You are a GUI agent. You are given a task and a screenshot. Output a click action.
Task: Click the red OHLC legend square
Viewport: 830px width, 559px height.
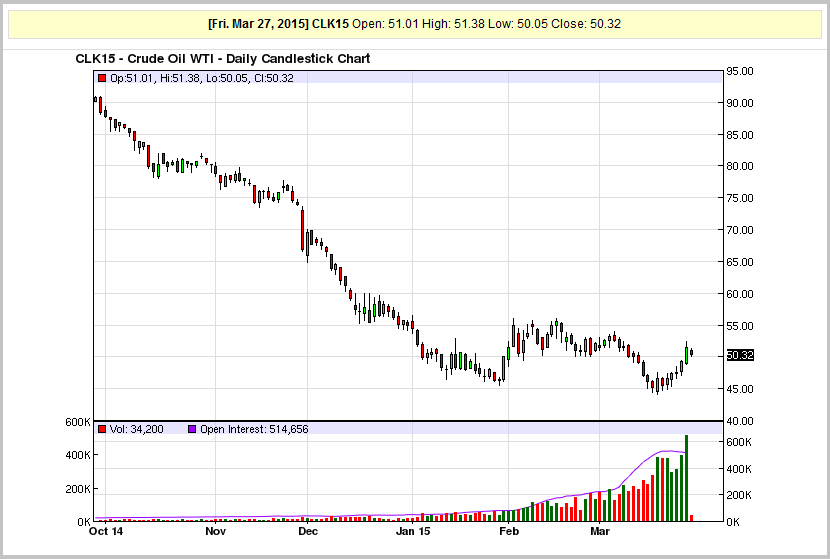pos(102,78)
